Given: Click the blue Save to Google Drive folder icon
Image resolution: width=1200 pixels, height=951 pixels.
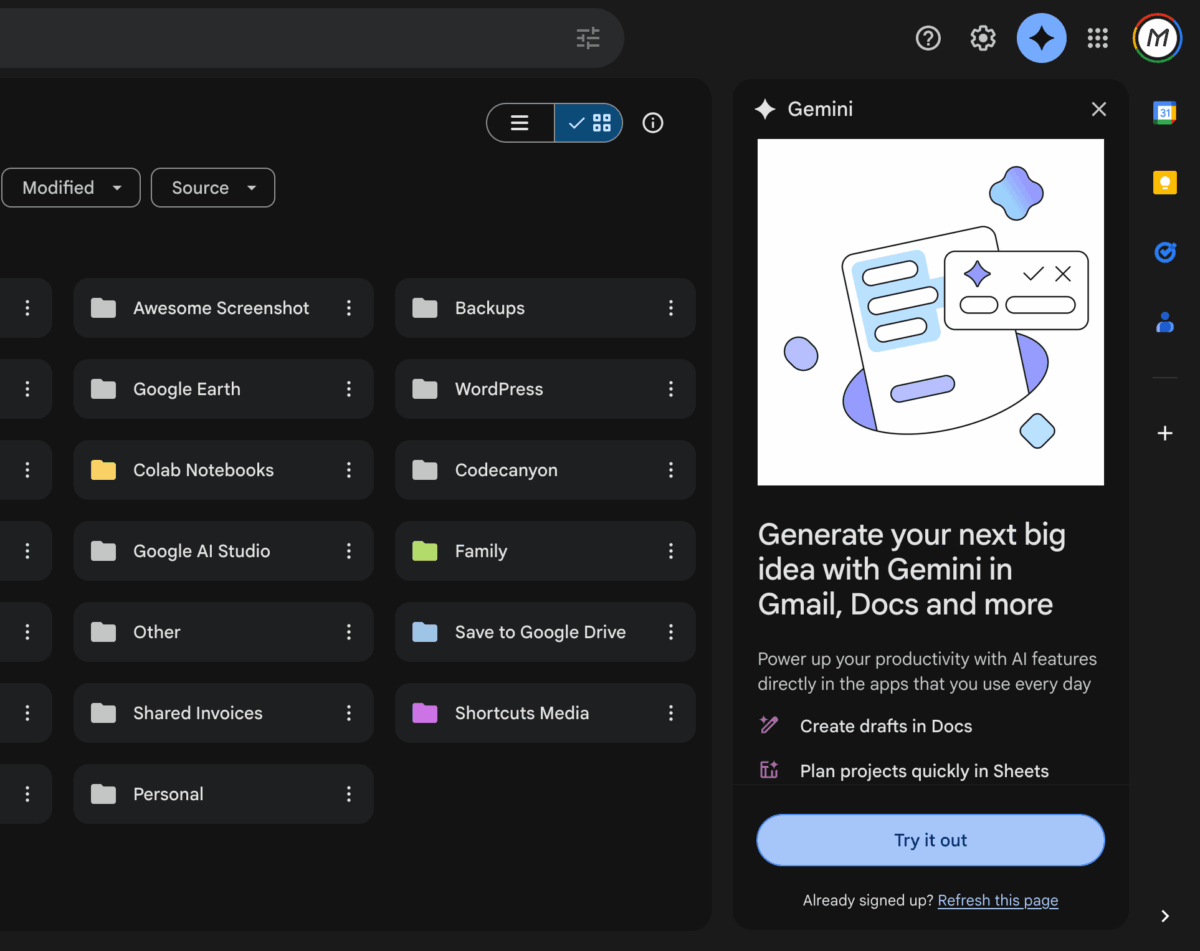Looking at the screenshot, I should pos(425,632).
